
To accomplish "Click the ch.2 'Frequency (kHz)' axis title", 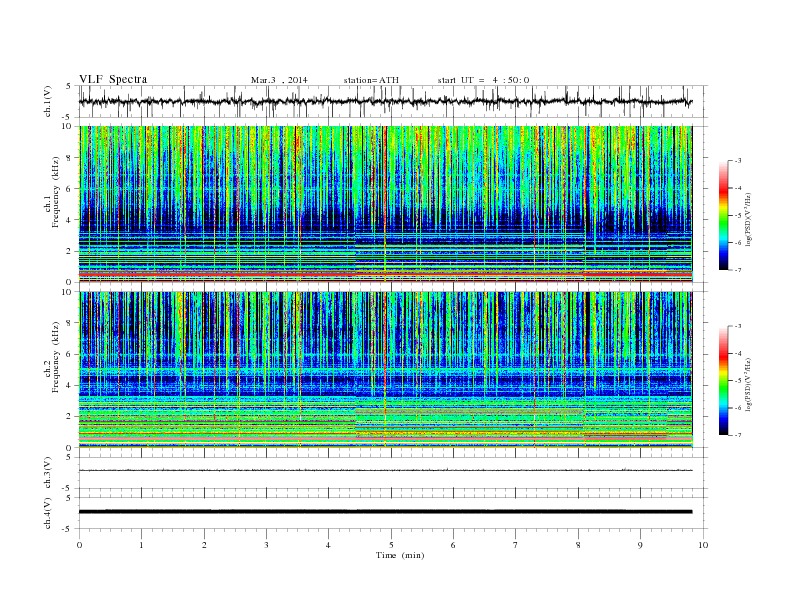I will 56,358.
